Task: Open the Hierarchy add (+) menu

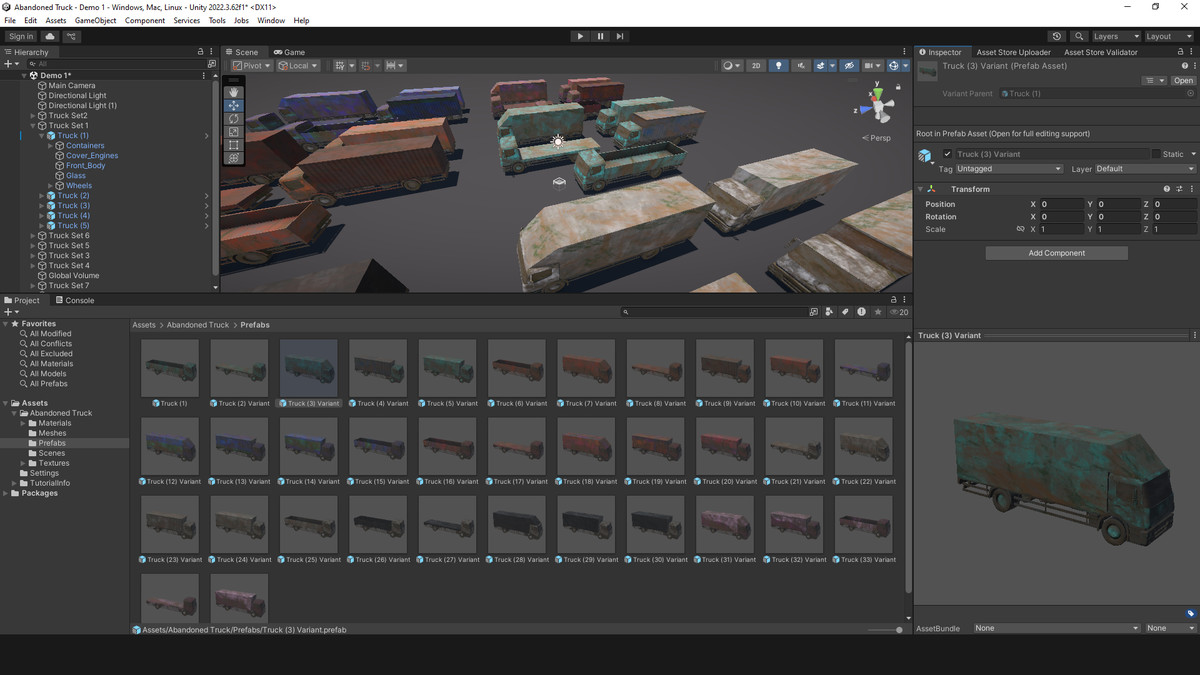Action: click(10, 63)
